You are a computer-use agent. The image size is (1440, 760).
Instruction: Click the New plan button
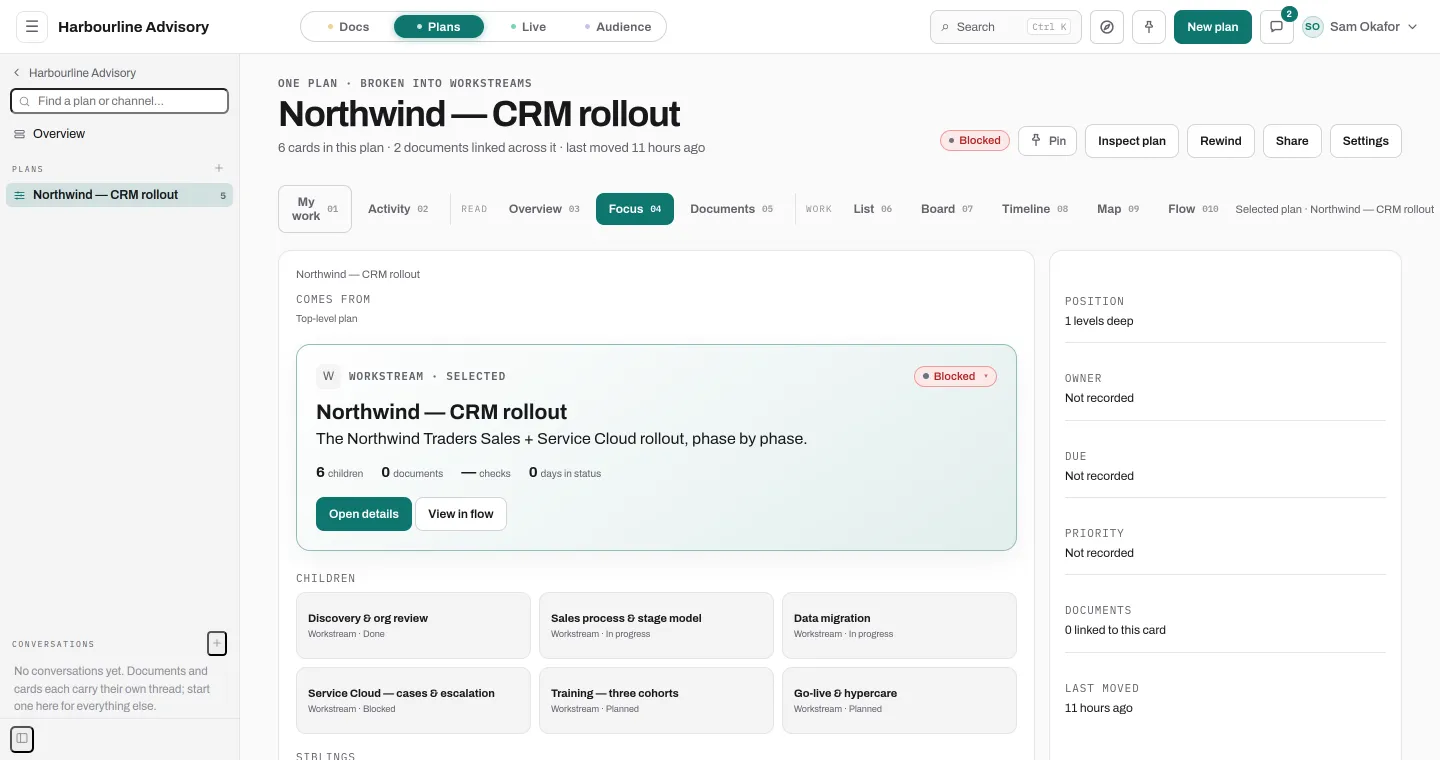coord(1213,27)
